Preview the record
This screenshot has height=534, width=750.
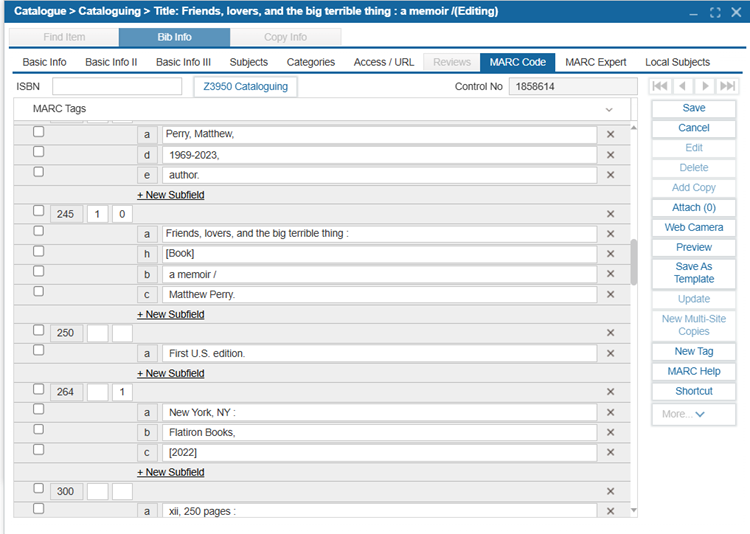click(694, 247)
